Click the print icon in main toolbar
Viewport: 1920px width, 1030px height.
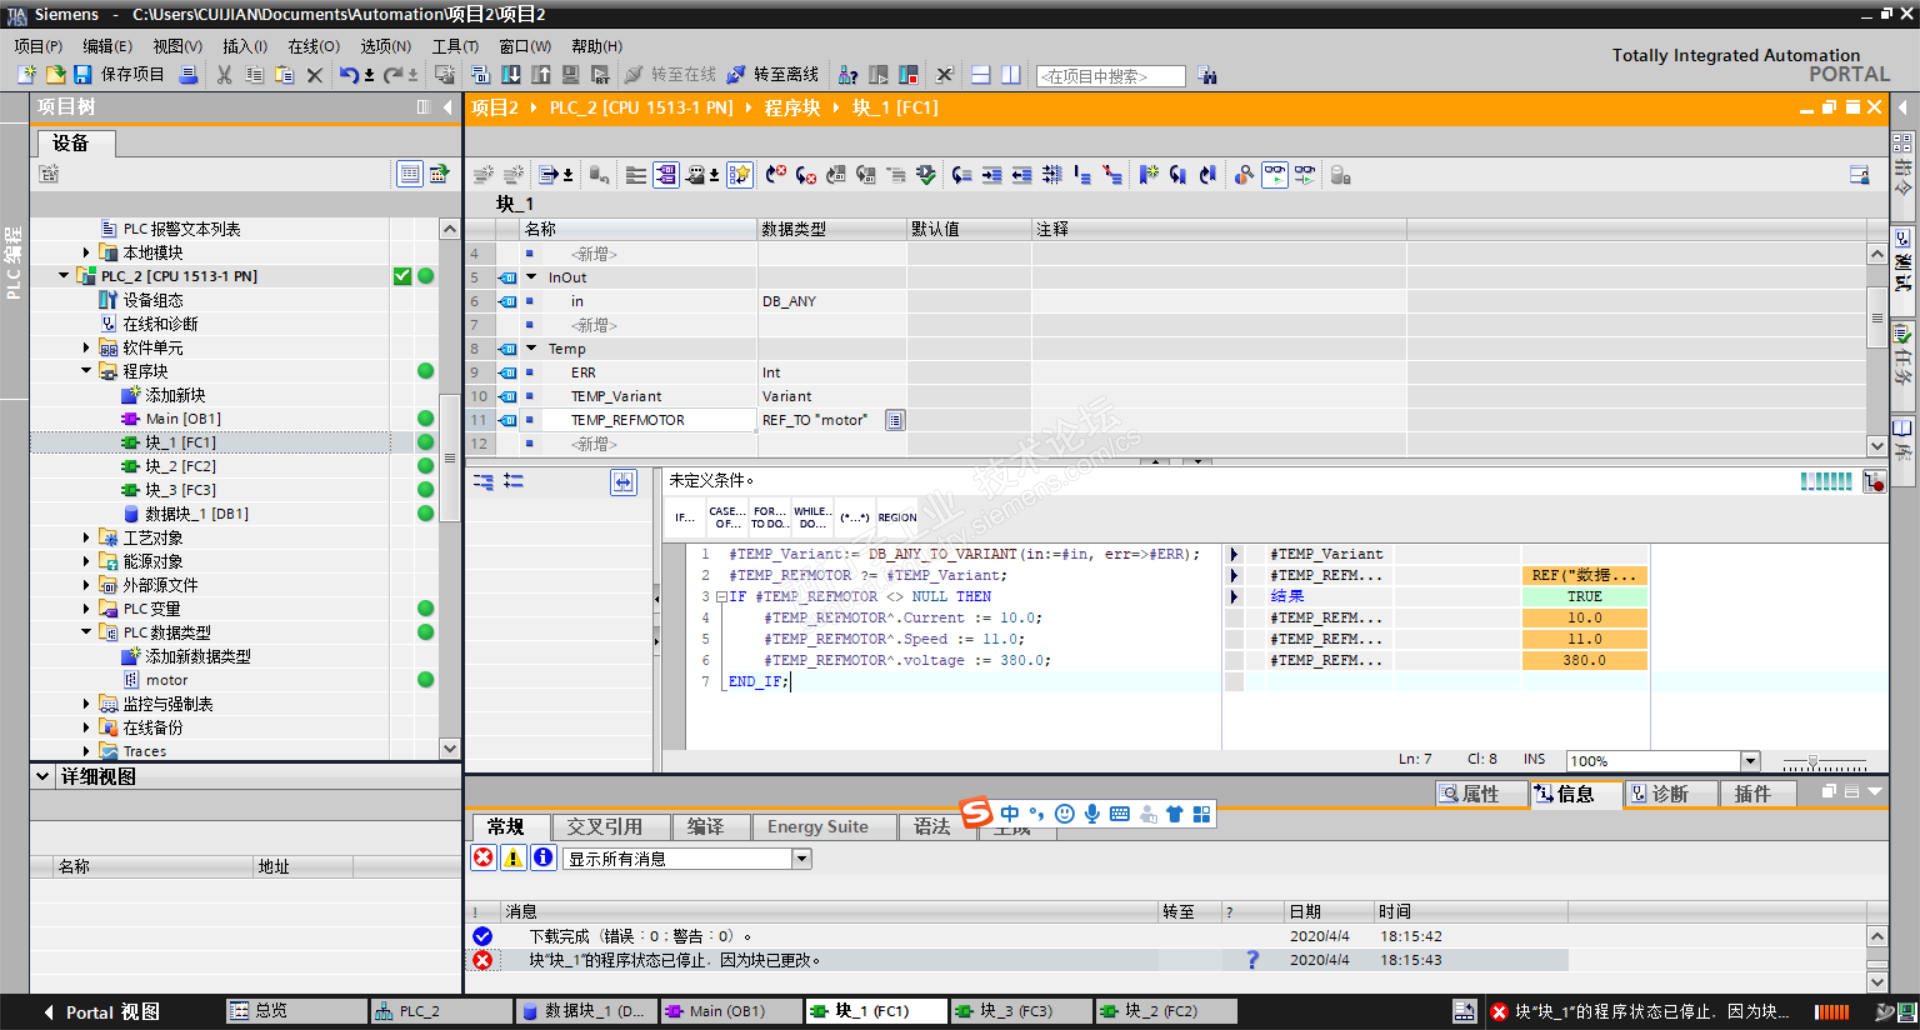tap(188, 75)
